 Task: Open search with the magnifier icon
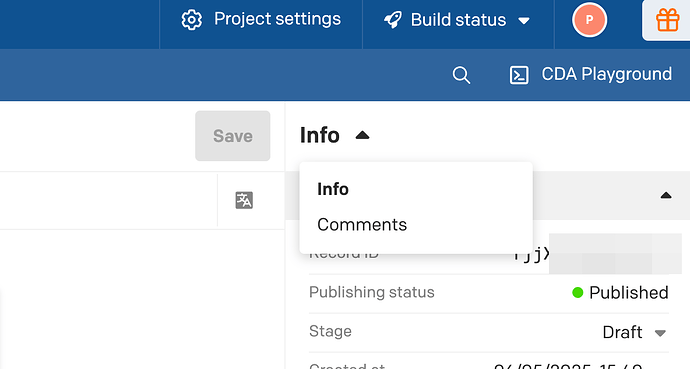point(461,75)
